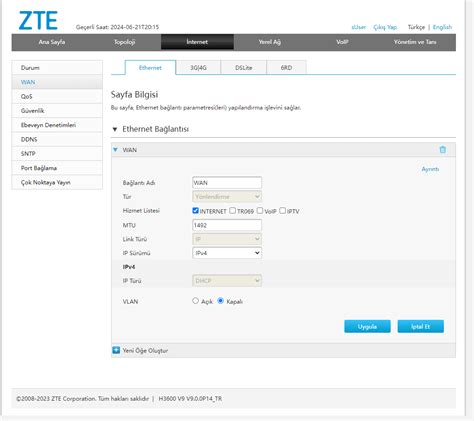
Task: Uncheck the INTERNET service checkbox
Action: (x=195, y=210)
